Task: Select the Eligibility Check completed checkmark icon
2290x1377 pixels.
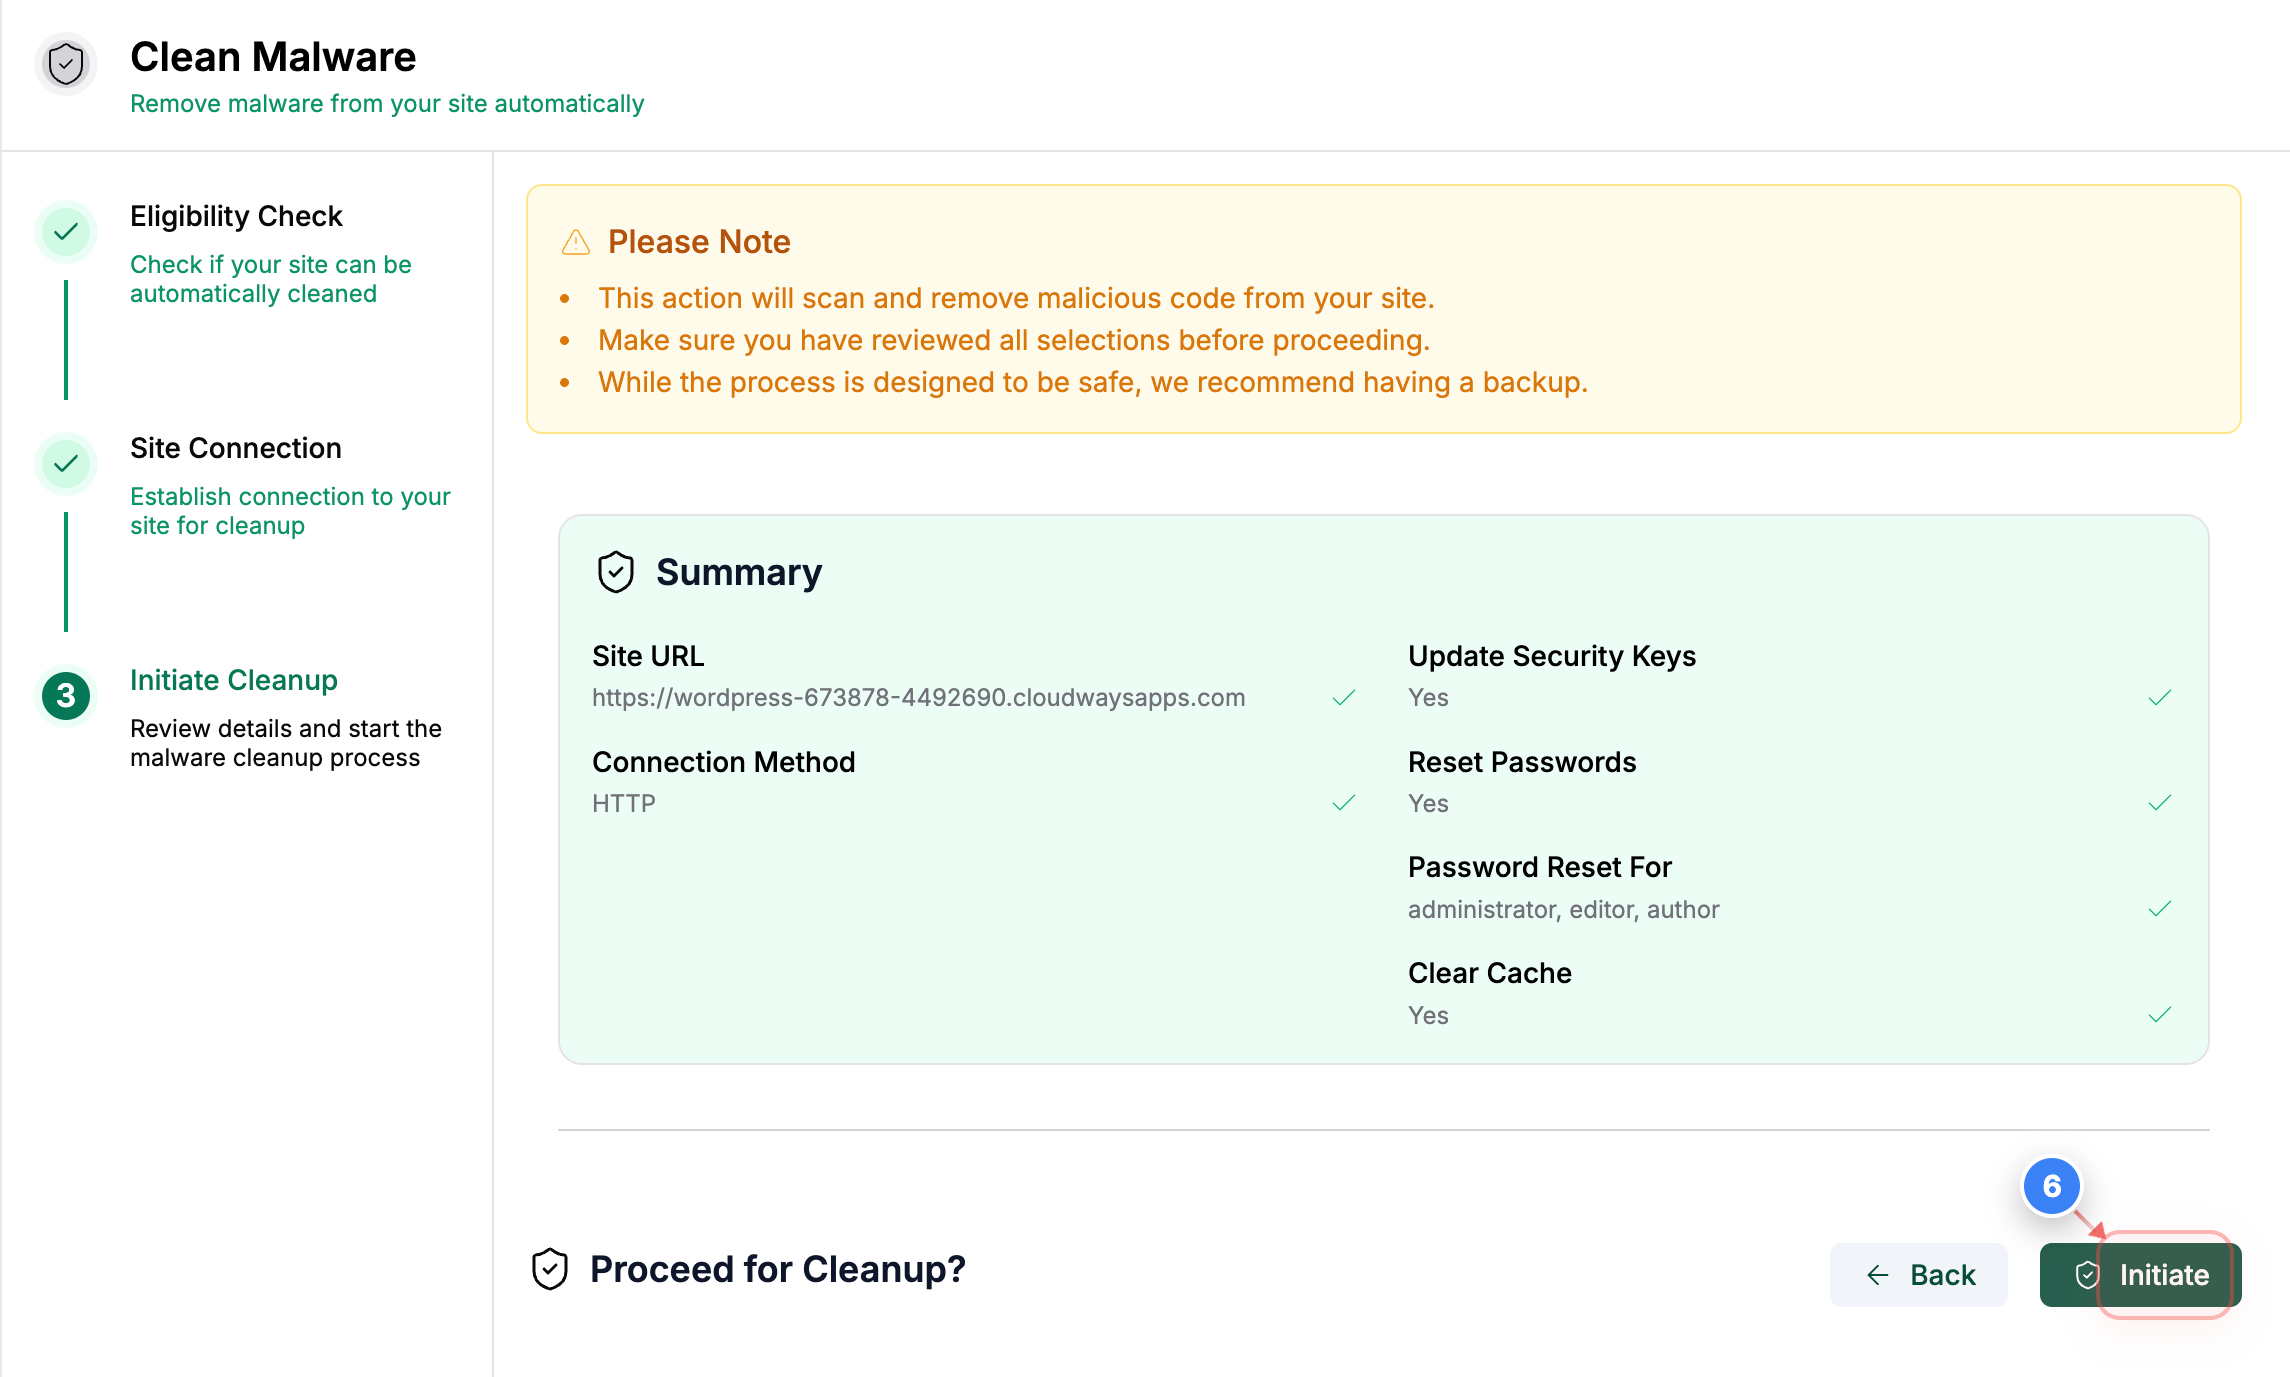Action: [65, 231]
